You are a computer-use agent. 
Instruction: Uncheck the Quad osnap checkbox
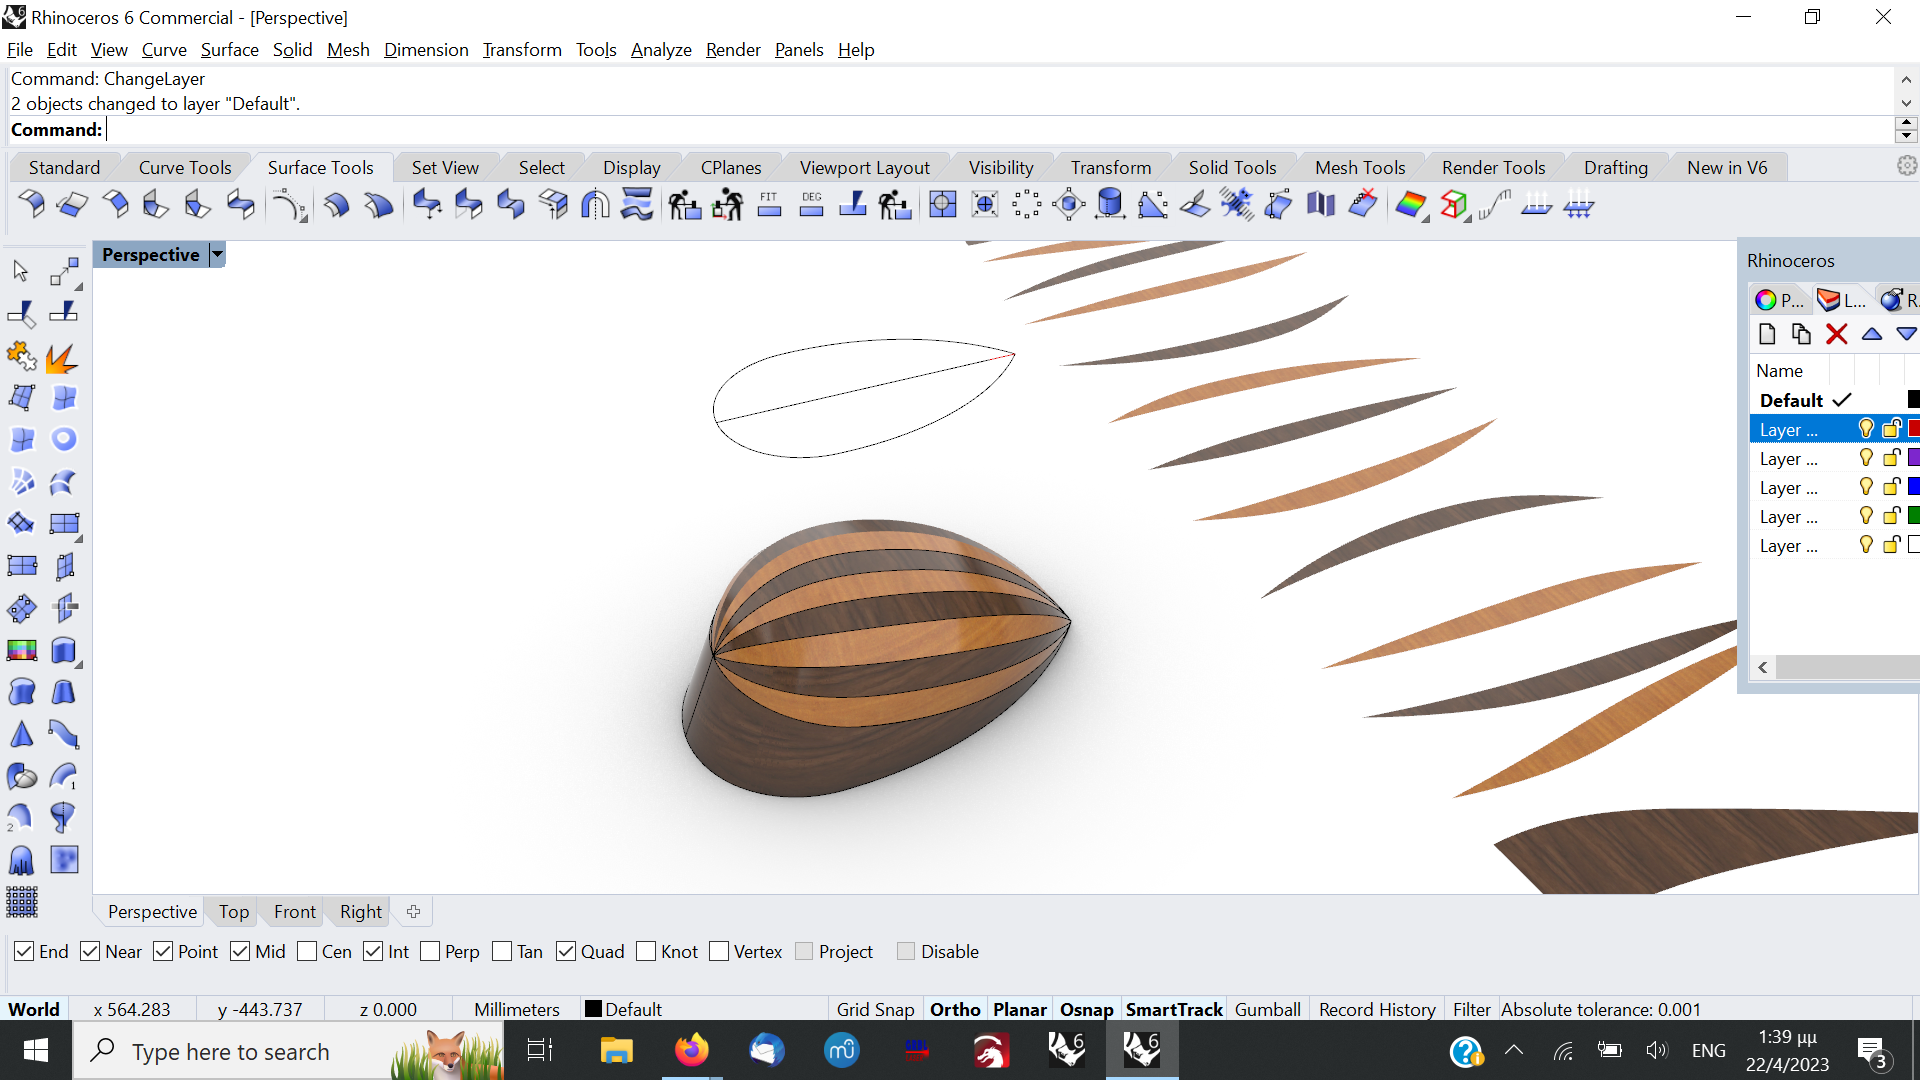click(566, 951)
